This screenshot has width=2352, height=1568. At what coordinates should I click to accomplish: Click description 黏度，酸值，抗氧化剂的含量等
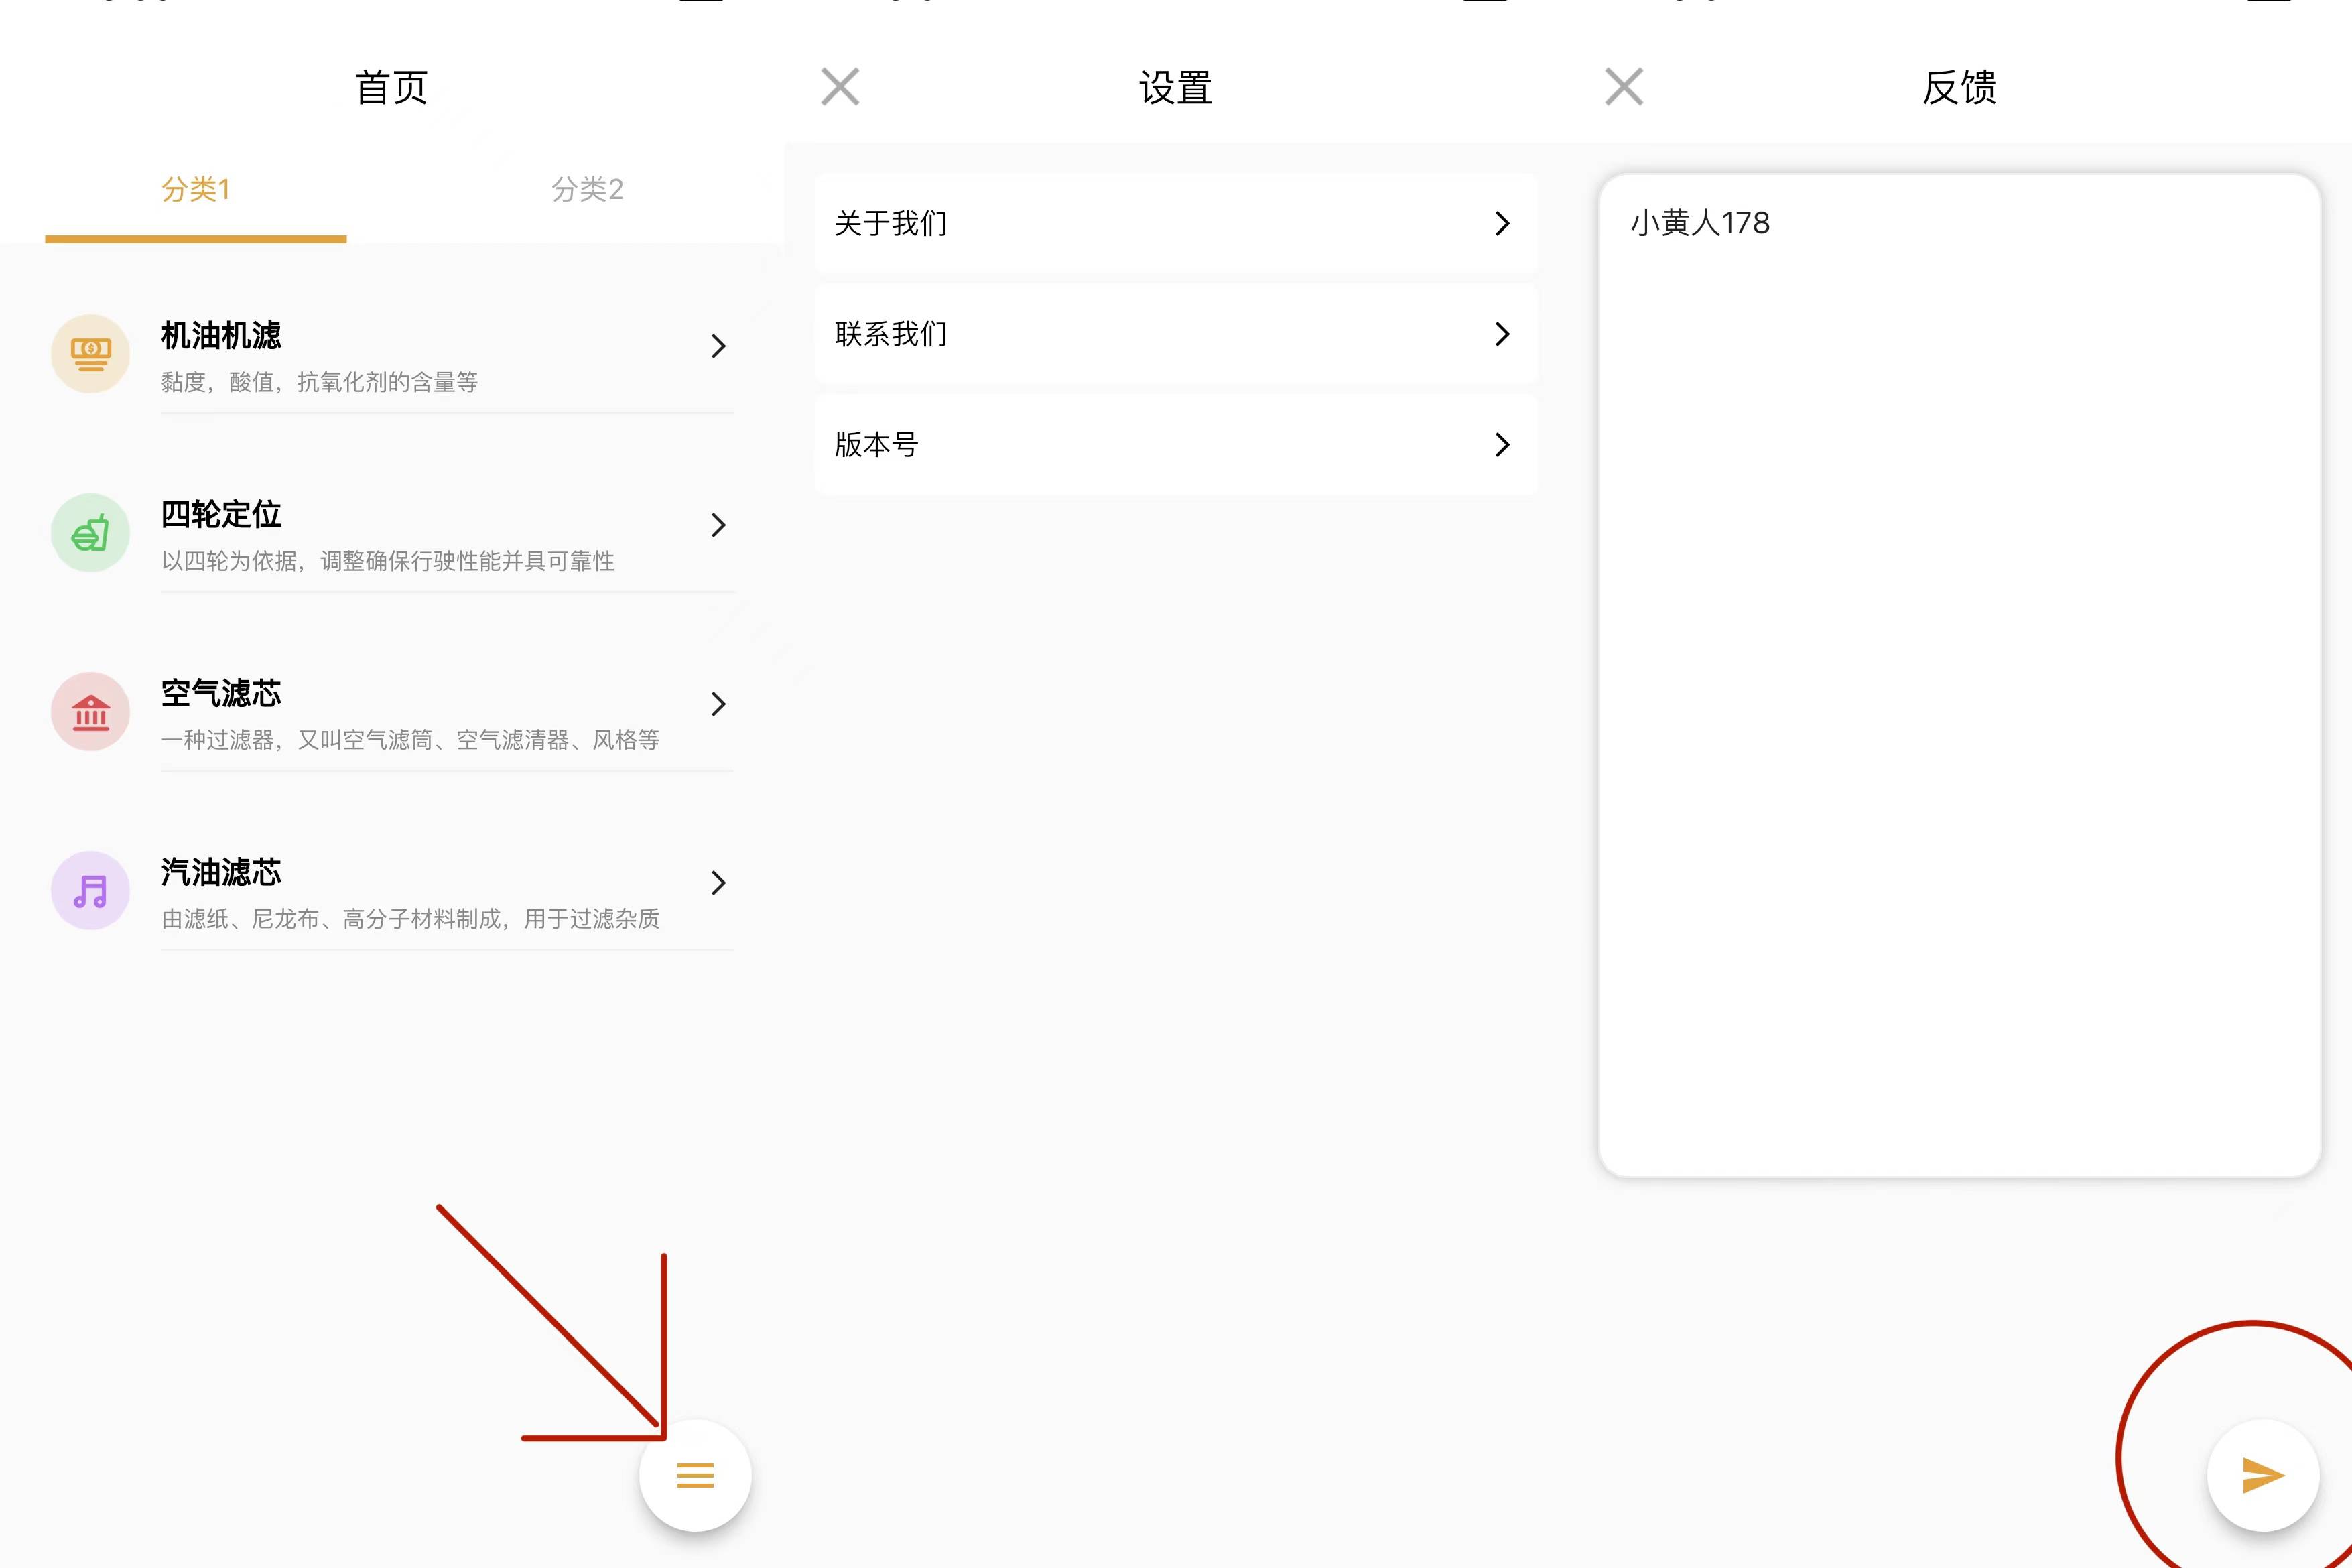pos(319,382)
